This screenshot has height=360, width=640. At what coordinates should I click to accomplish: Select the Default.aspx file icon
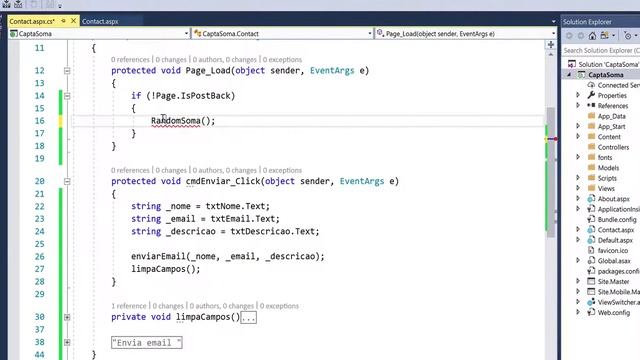(591, 240)
